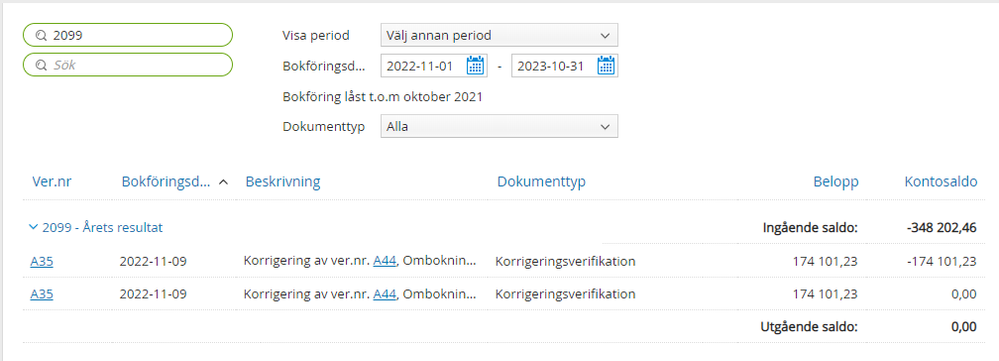
Task: Open linked voucher A44 in second row description
Action: click(384, 294)
